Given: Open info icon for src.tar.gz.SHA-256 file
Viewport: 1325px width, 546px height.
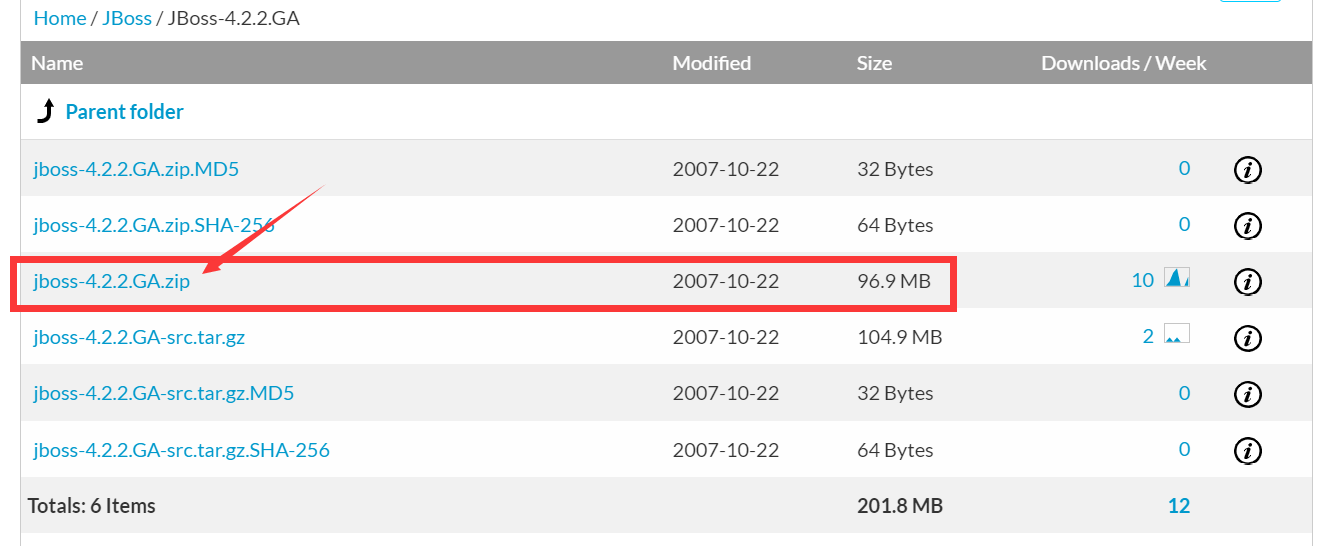Looking at the screenshot, I should pyautogui.click(x=1247, y=450).
